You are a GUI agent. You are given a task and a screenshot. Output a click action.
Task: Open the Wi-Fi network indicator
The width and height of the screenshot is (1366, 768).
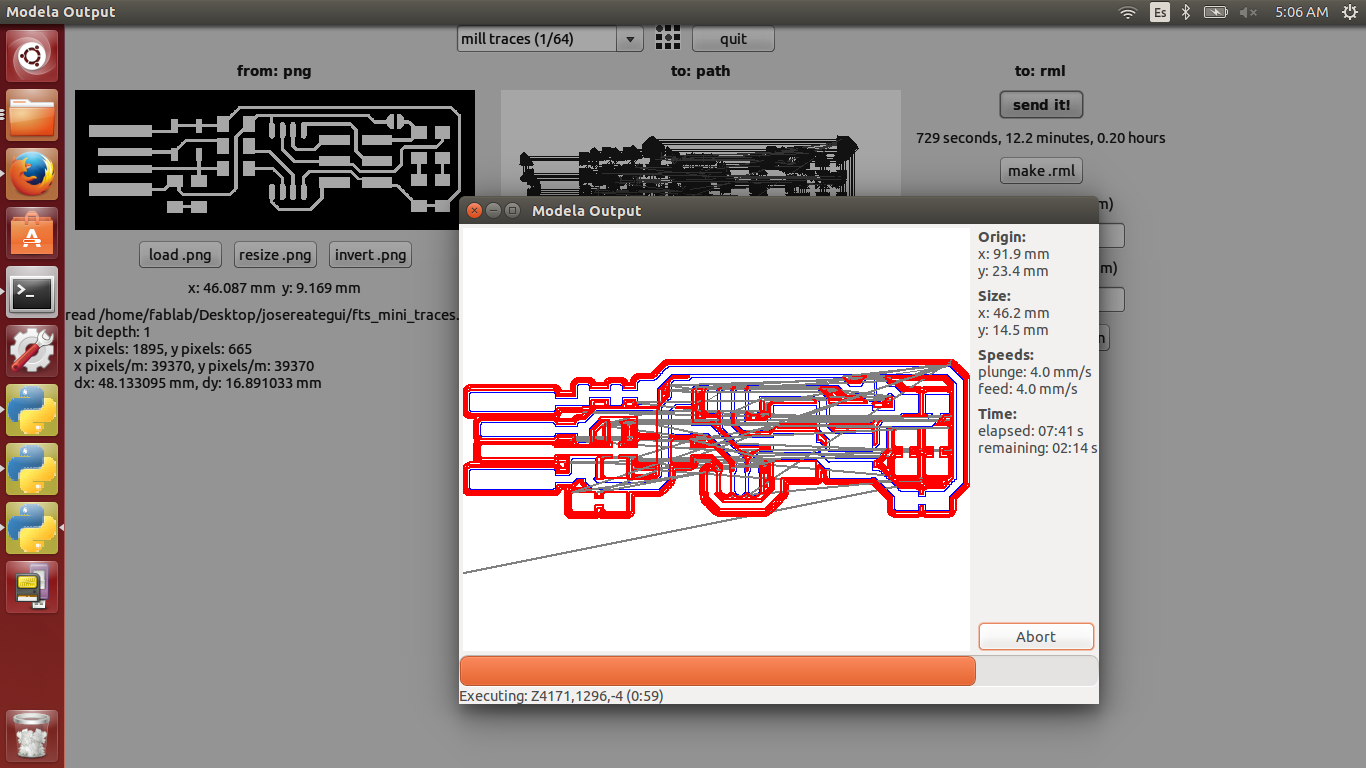click(x=1128, y=12)
